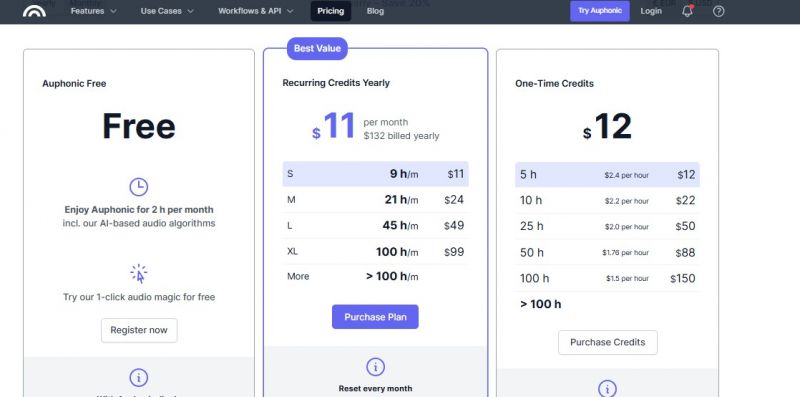Click the large $12 one-time price

point(607,126)
